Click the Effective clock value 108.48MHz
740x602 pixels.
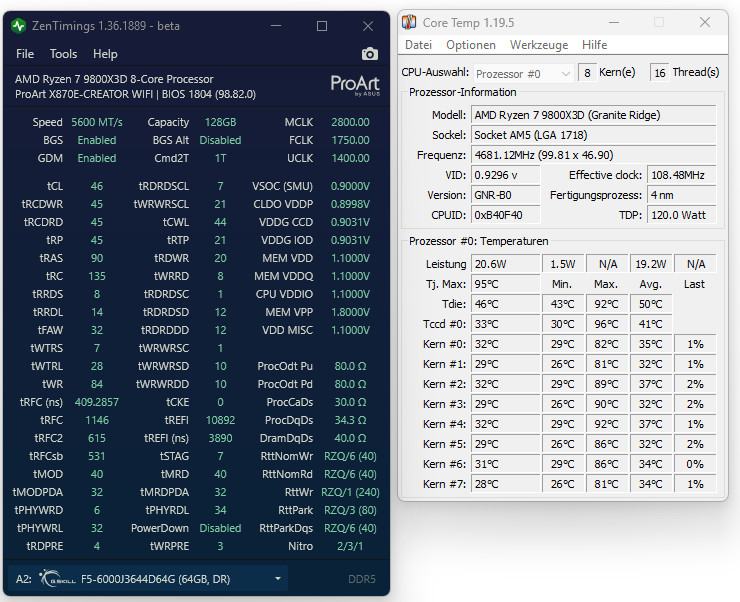(x=681, y=175)
